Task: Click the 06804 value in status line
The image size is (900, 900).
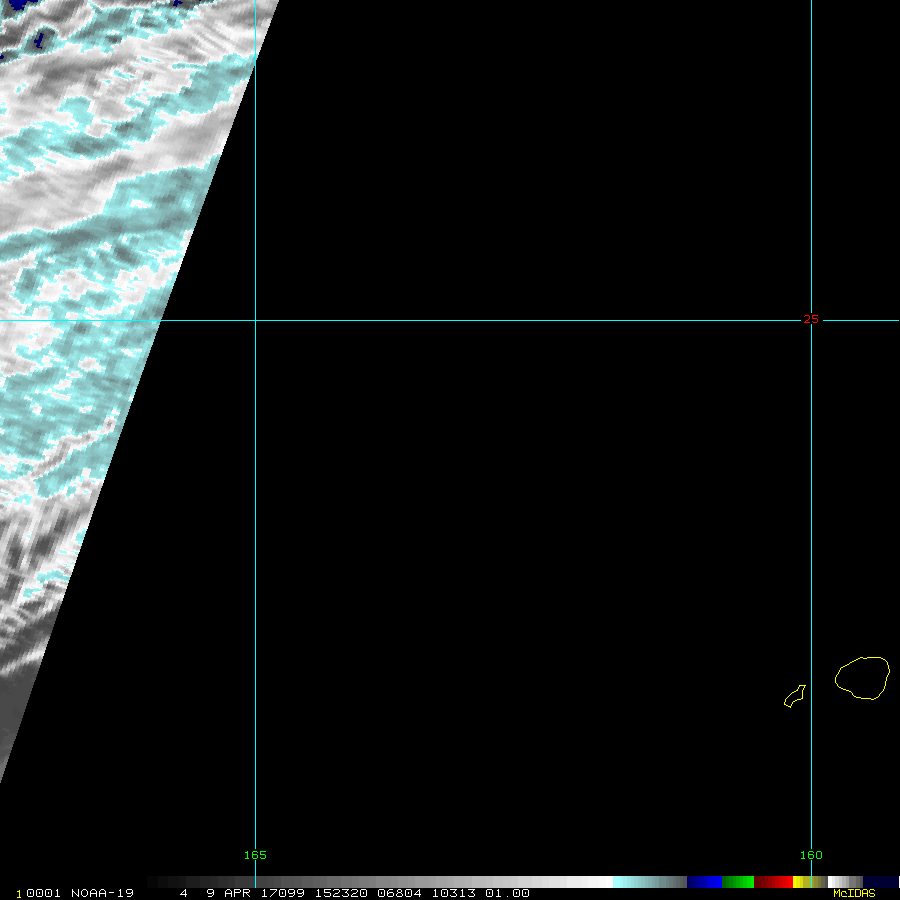Action: tap(398, 893)
